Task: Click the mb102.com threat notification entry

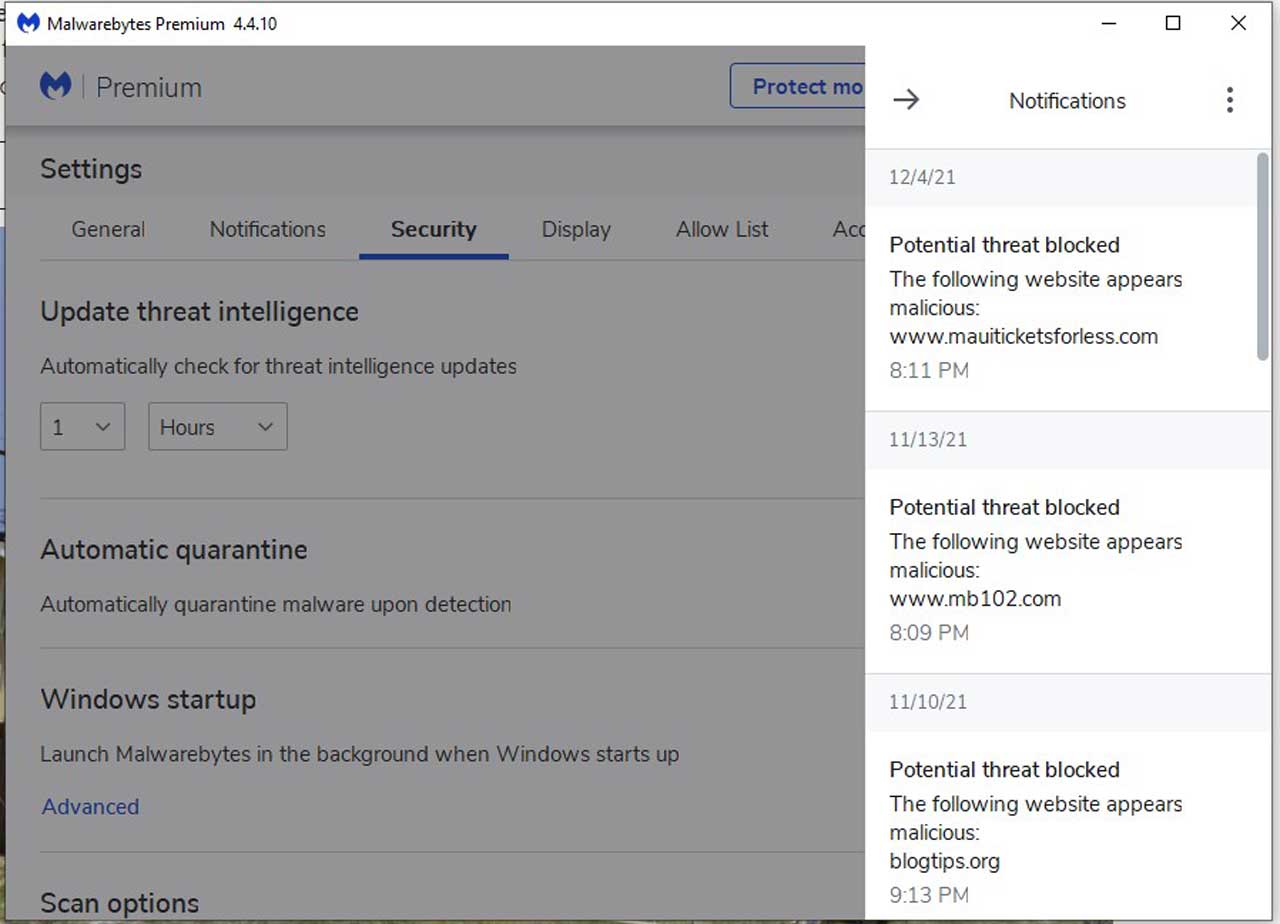Action: pos(1035,565)
